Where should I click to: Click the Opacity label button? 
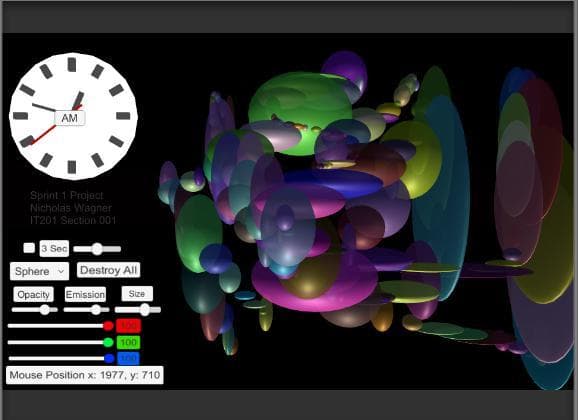pyautogui.click(x=34, y=295)
